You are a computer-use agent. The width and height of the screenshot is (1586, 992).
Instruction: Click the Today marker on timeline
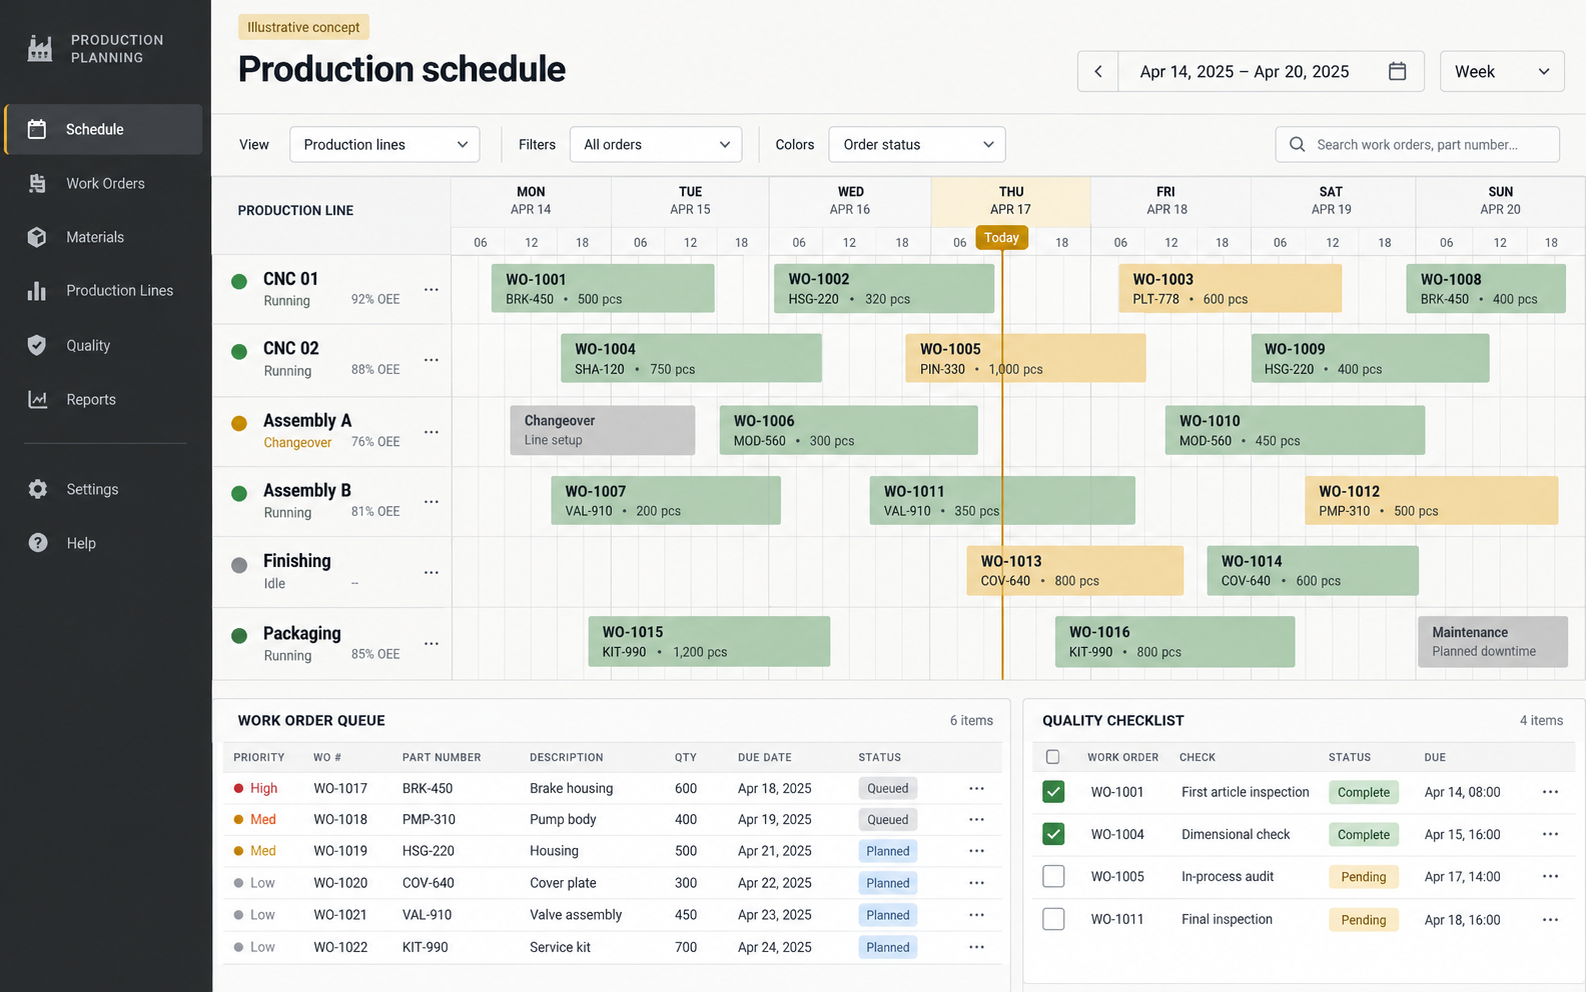[1001, 237]
